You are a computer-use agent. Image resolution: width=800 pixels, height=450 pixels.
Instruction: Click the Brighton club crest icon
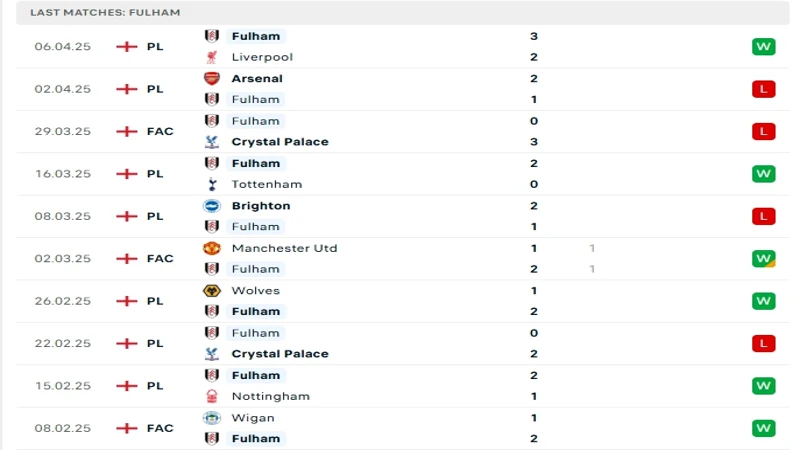click(x=212, y=206)
